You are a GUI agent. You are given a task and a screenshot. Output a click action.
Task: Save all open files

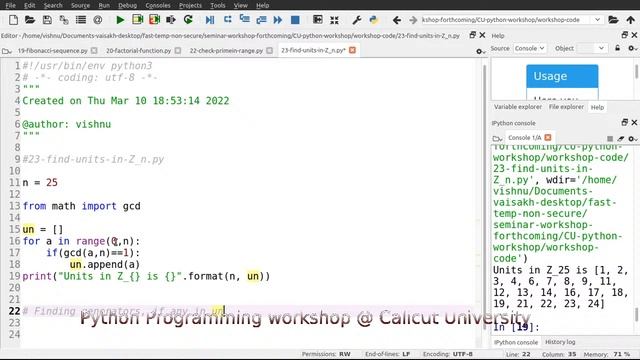tap(64, 20)
